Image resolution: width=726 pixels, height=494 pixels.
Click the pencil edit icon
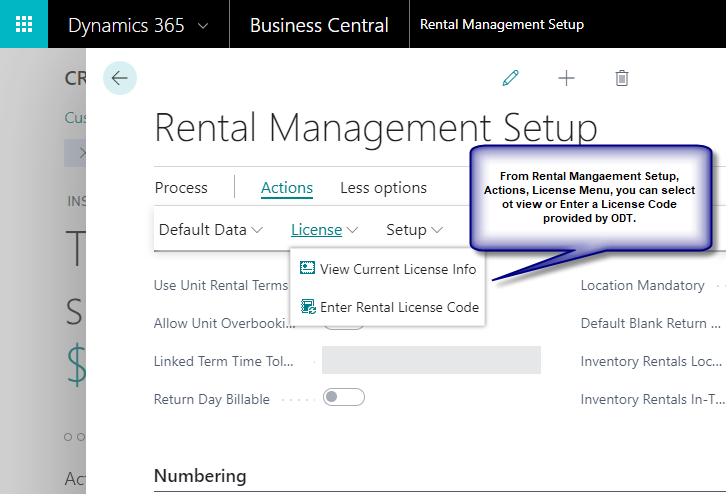pos(510,78)
